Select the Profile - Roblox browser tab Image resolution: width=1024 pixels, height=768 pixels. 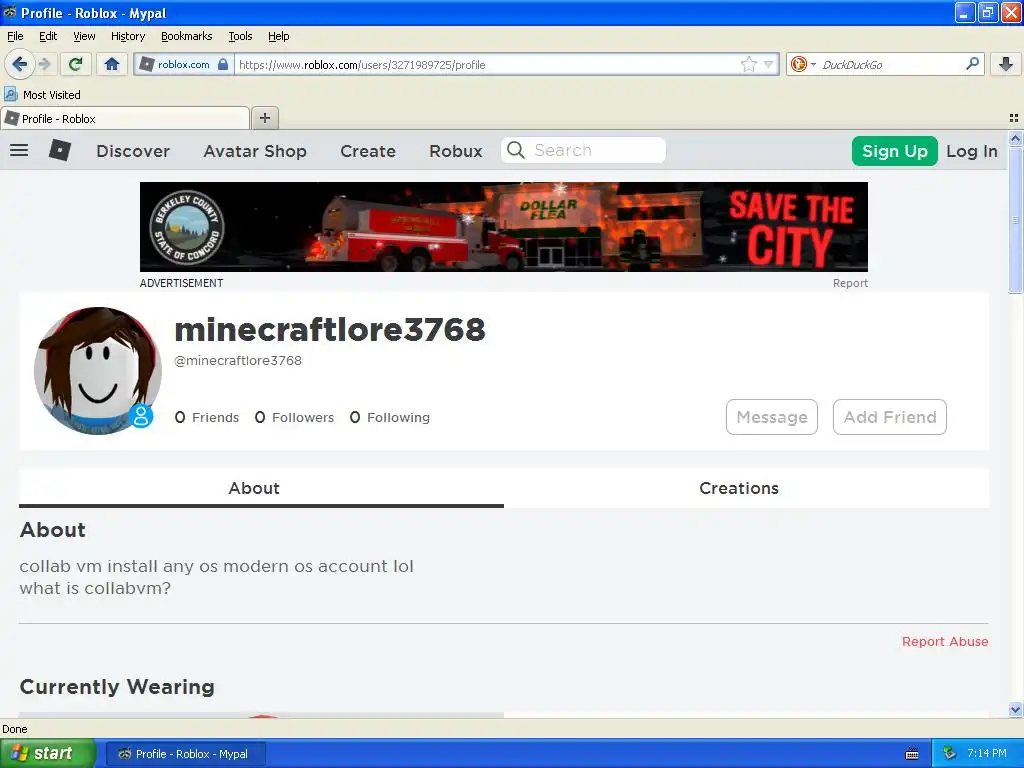click(x=125, y=118)
